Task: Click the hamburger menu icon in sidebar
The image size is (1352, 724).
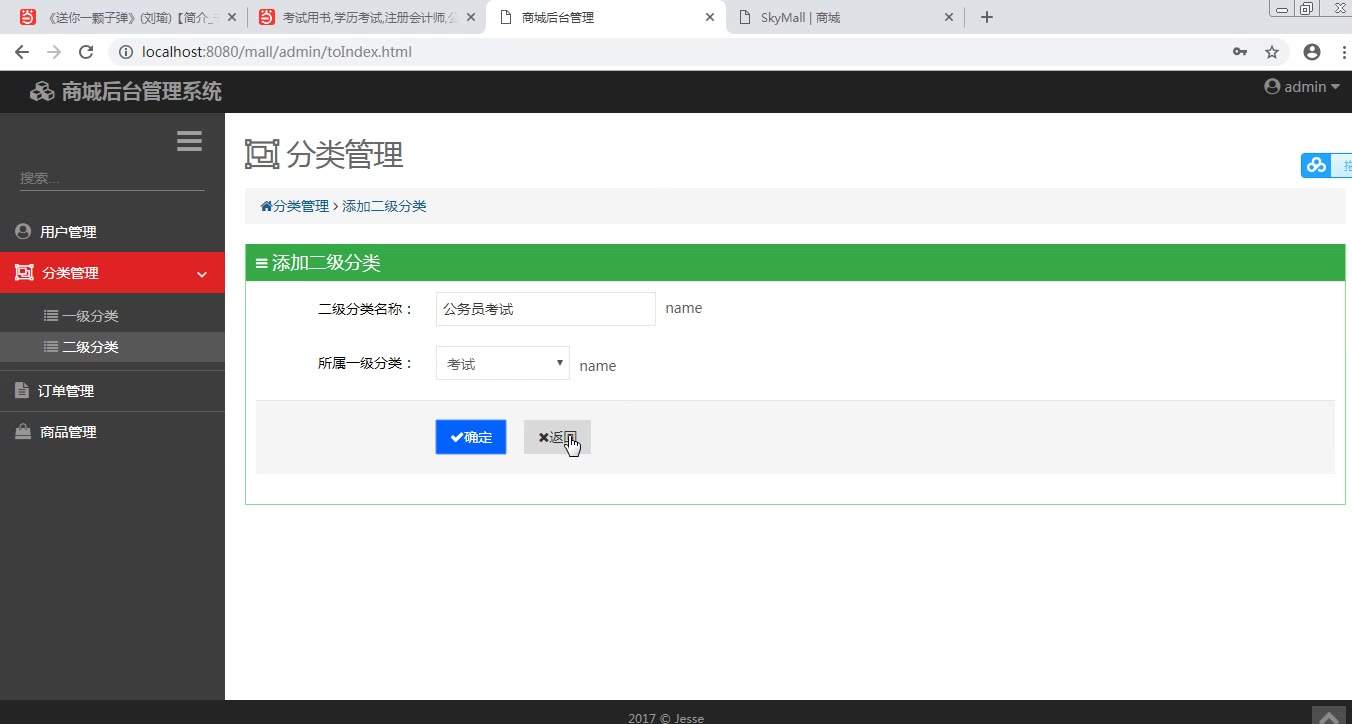Action: (x=189, y=141)
